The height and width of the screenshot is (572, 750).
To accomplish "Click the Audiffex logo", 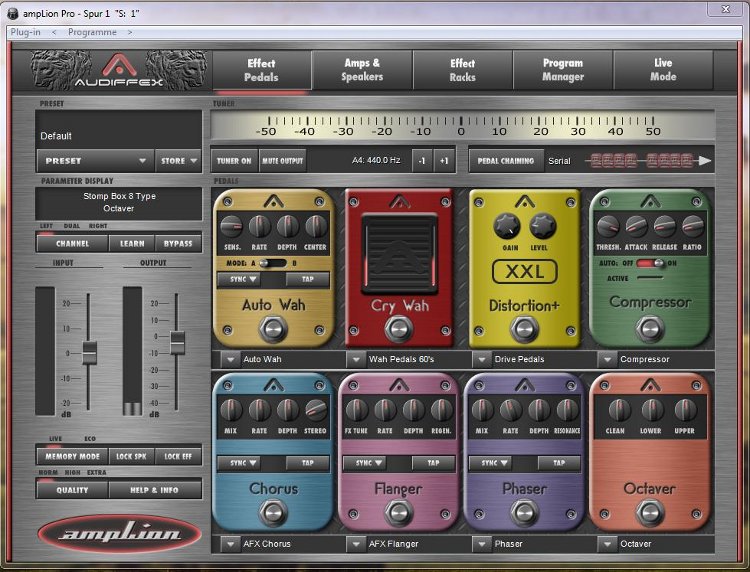I will (119, 72).
